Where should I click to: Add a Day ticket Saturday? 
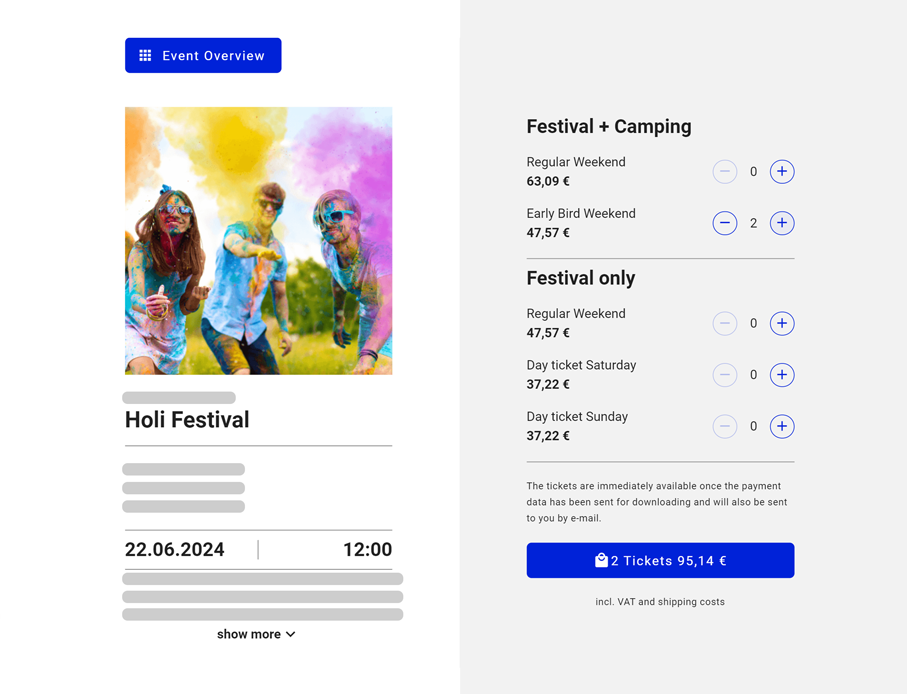[x=782, y=375]
